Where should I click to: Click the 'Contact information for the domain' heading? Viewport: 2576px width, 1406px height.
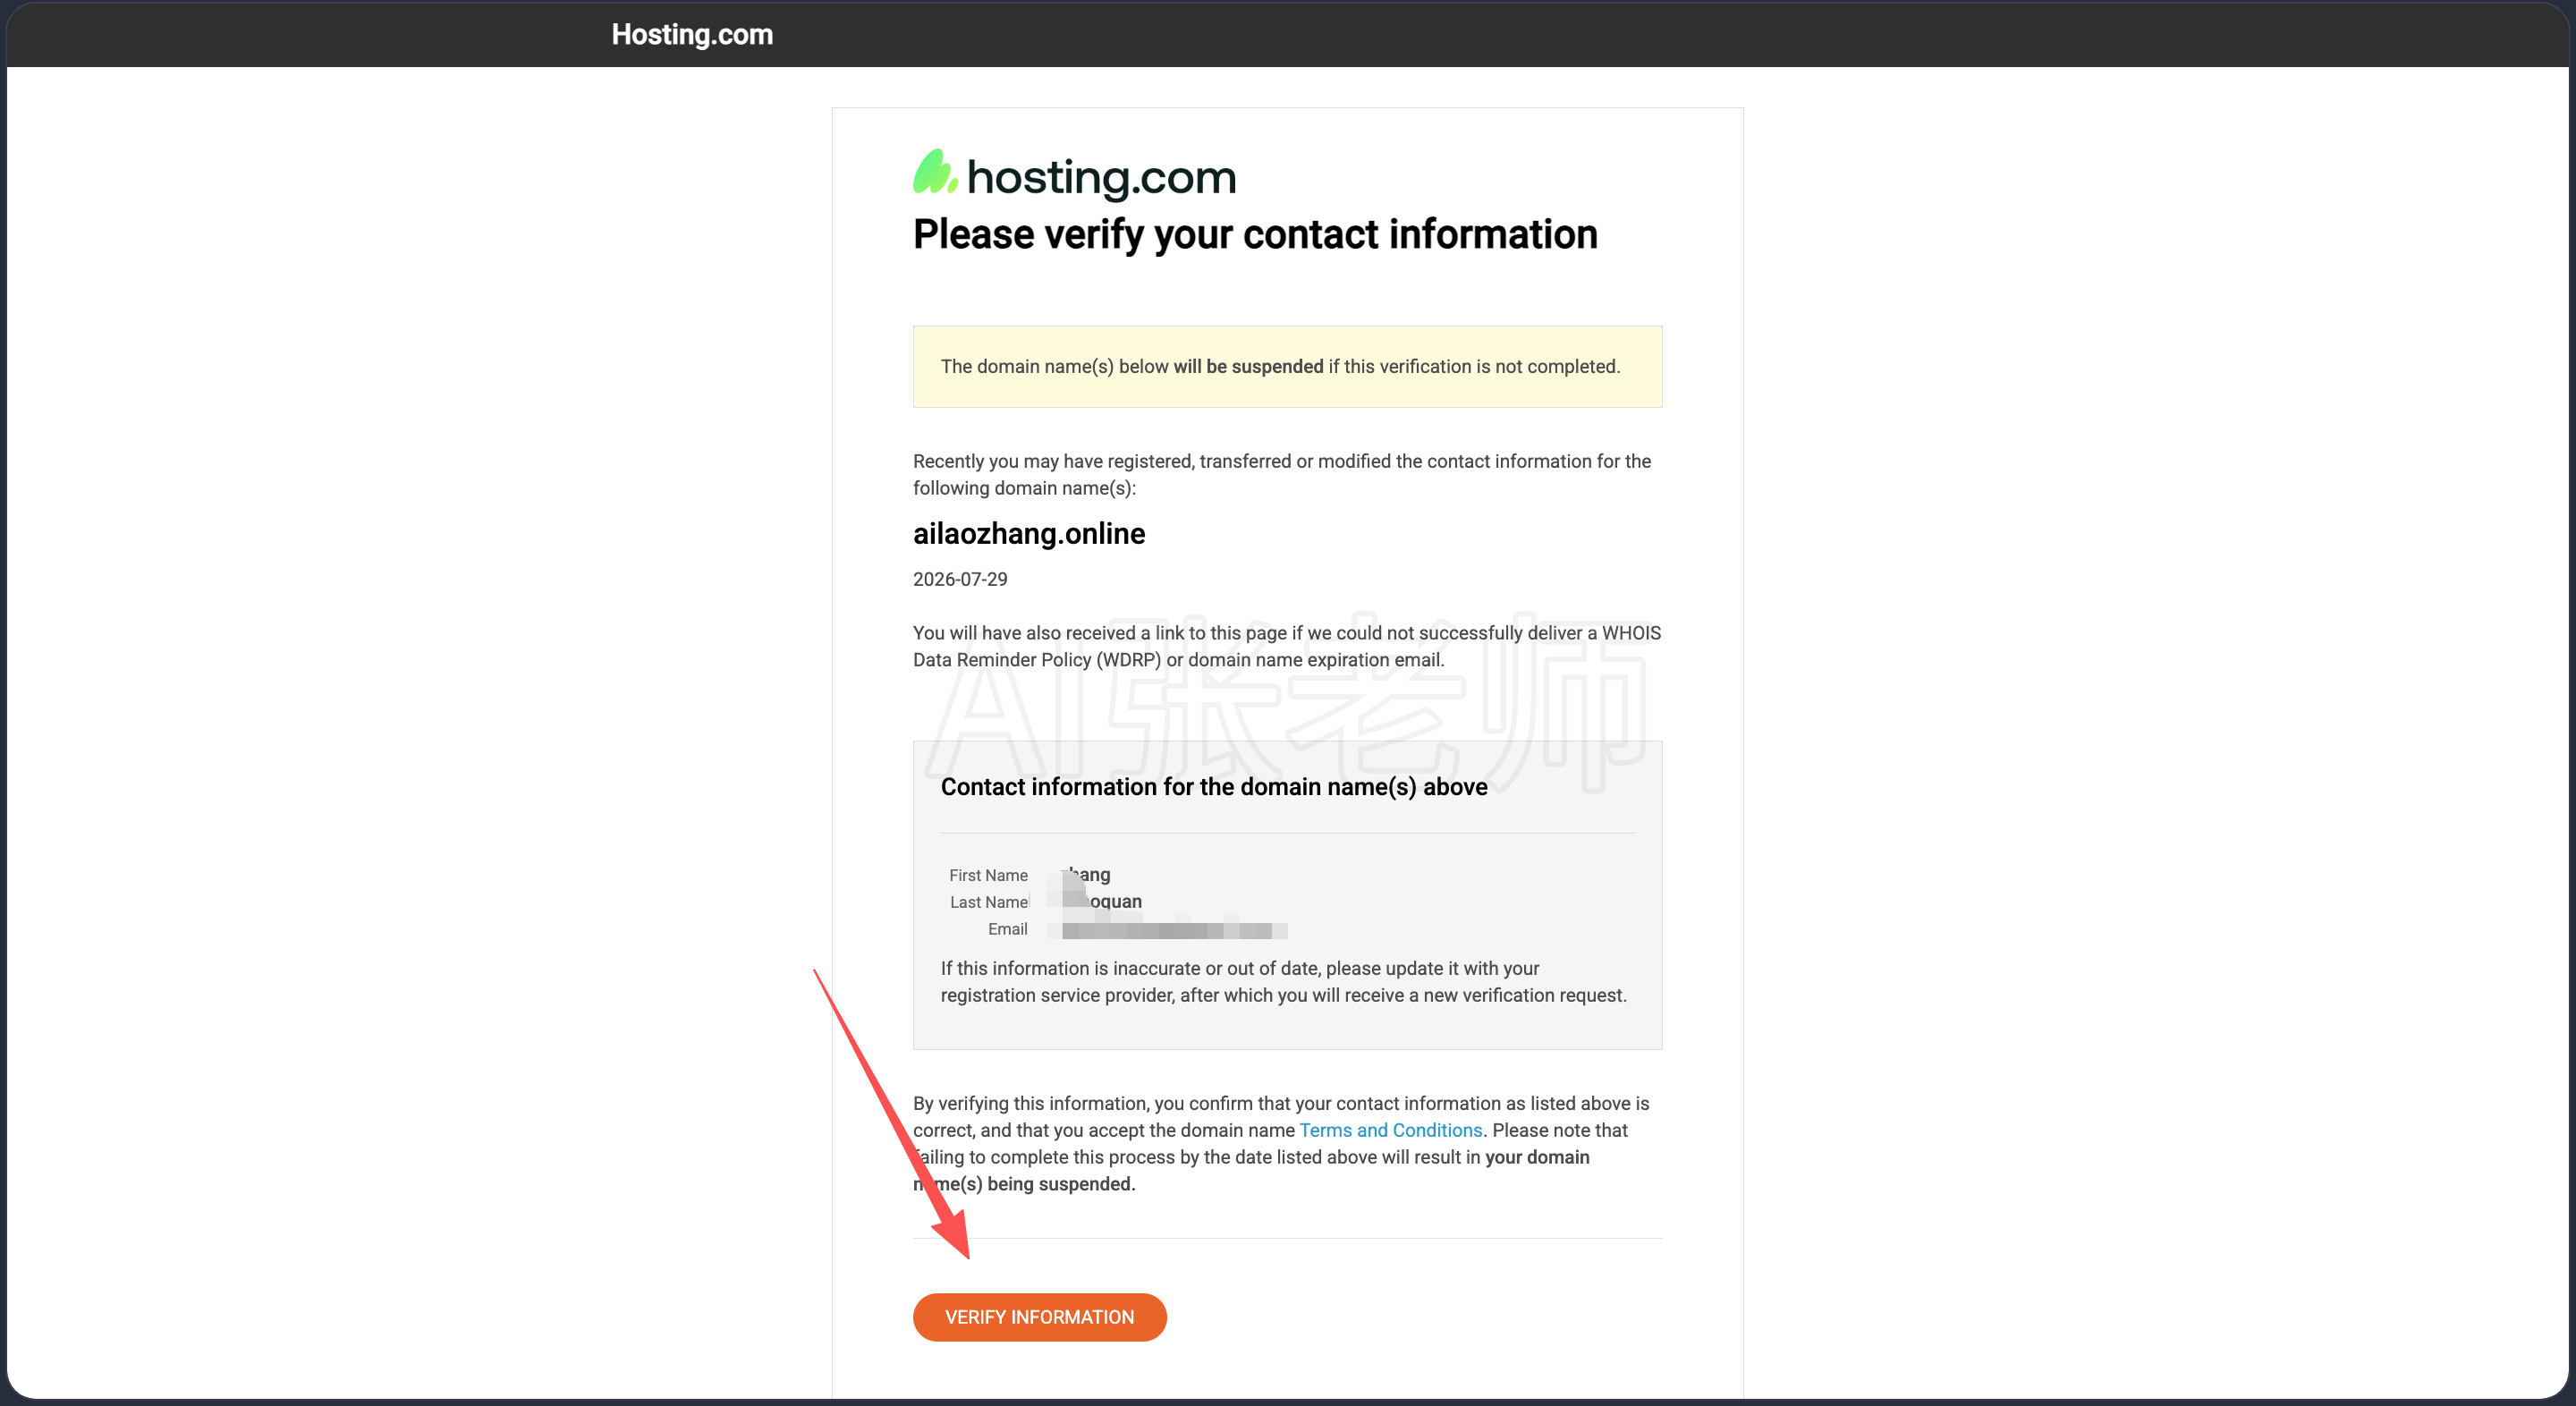(1214, 787)
